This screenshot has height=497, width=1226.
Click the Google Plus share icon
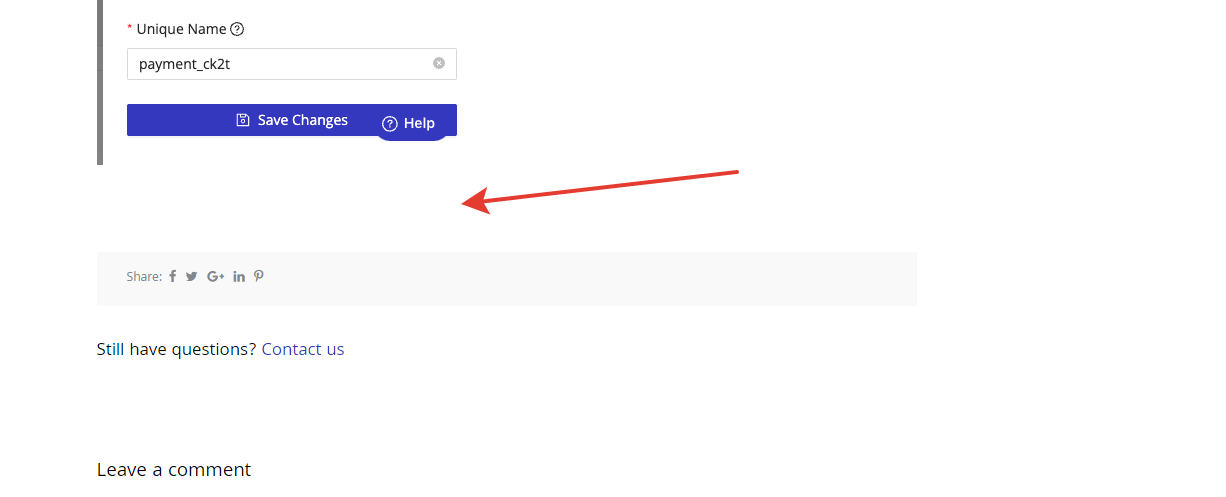point(215,276)
